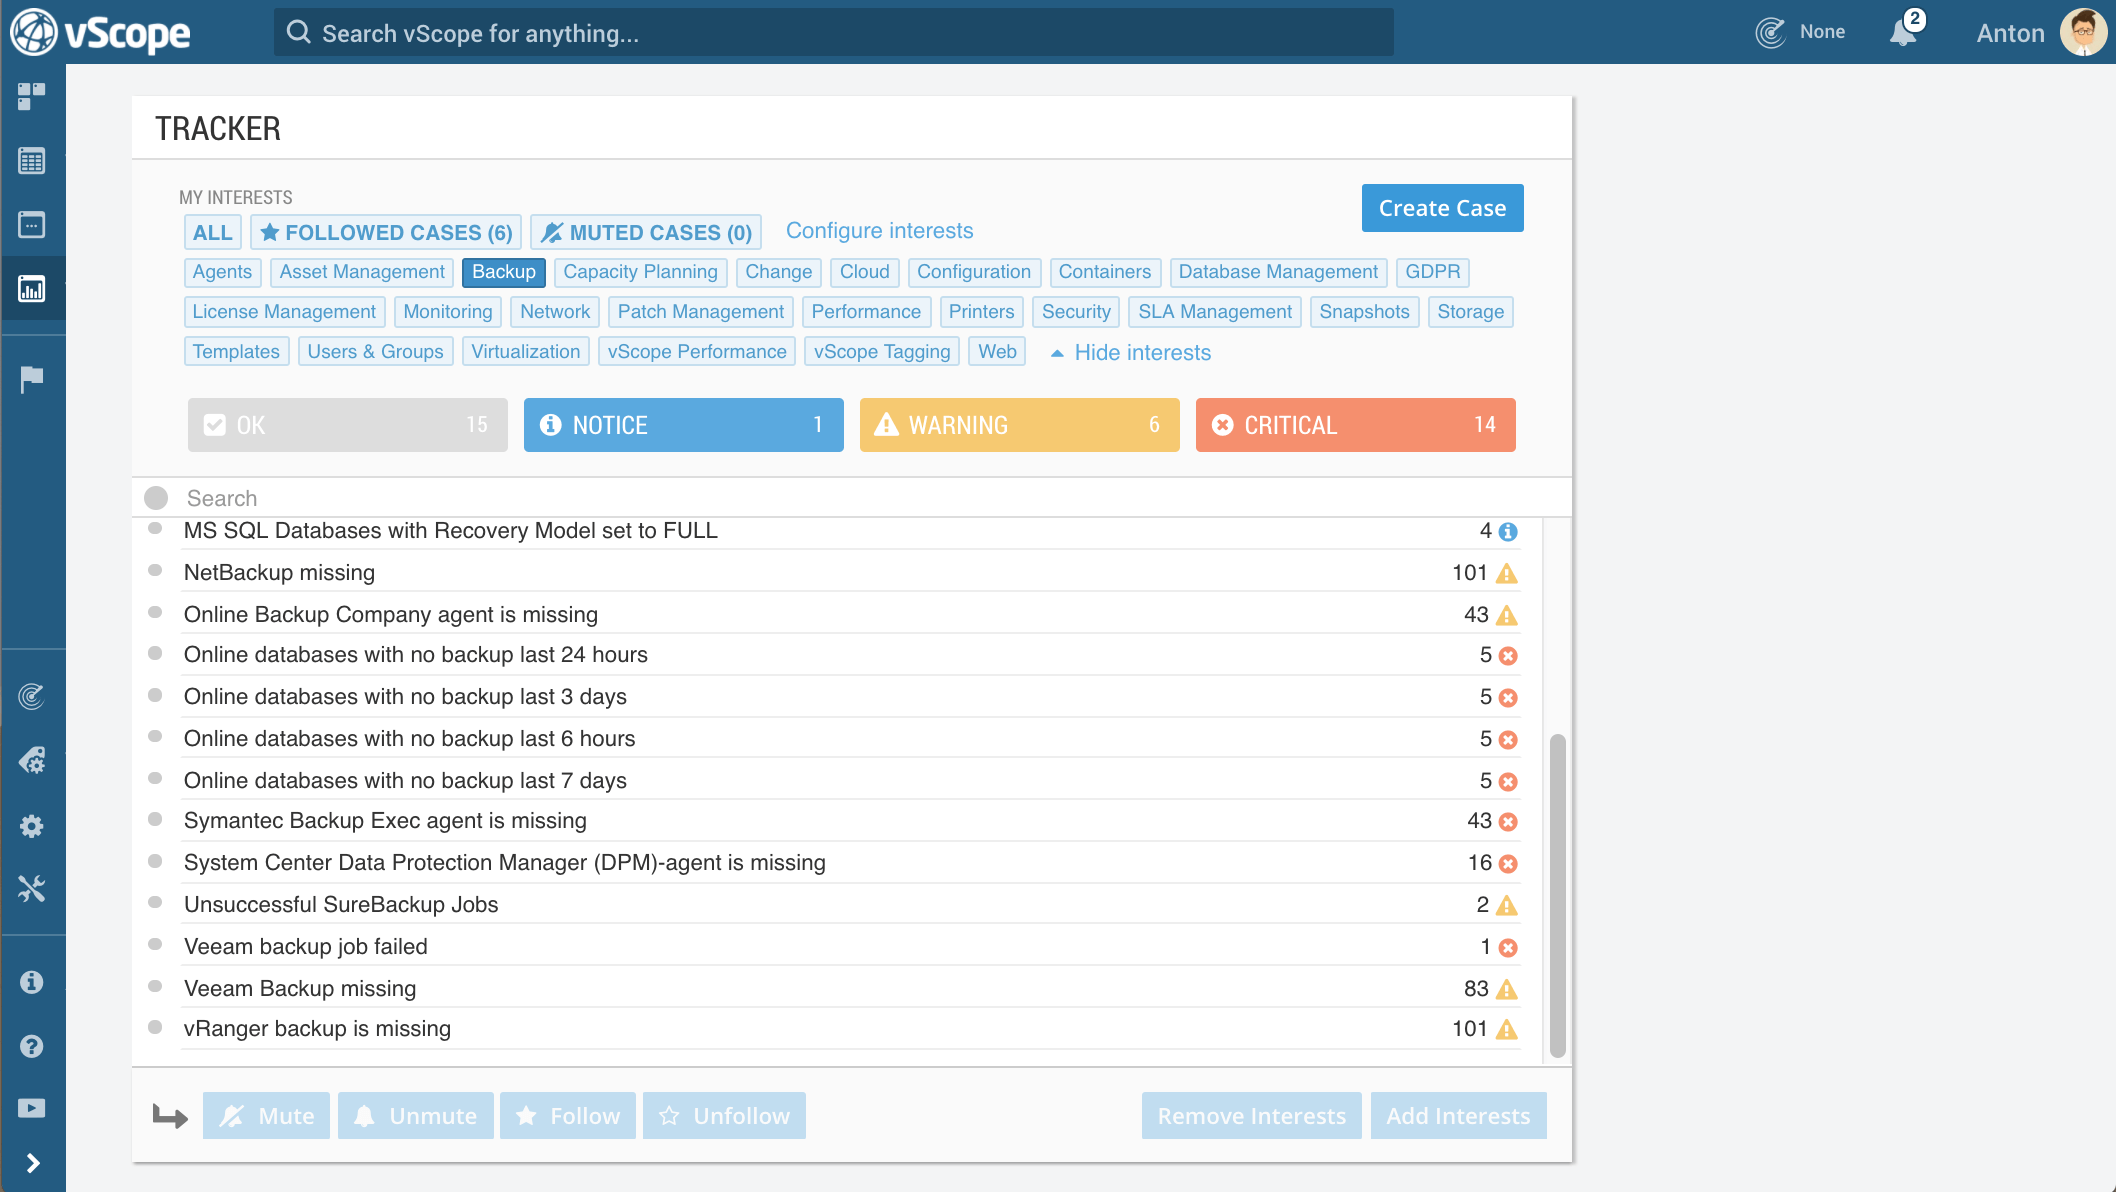Select circle for vRanger backup is missing
Viewport: 2116px width, 1192px height.
click(x=155, y=1027)
